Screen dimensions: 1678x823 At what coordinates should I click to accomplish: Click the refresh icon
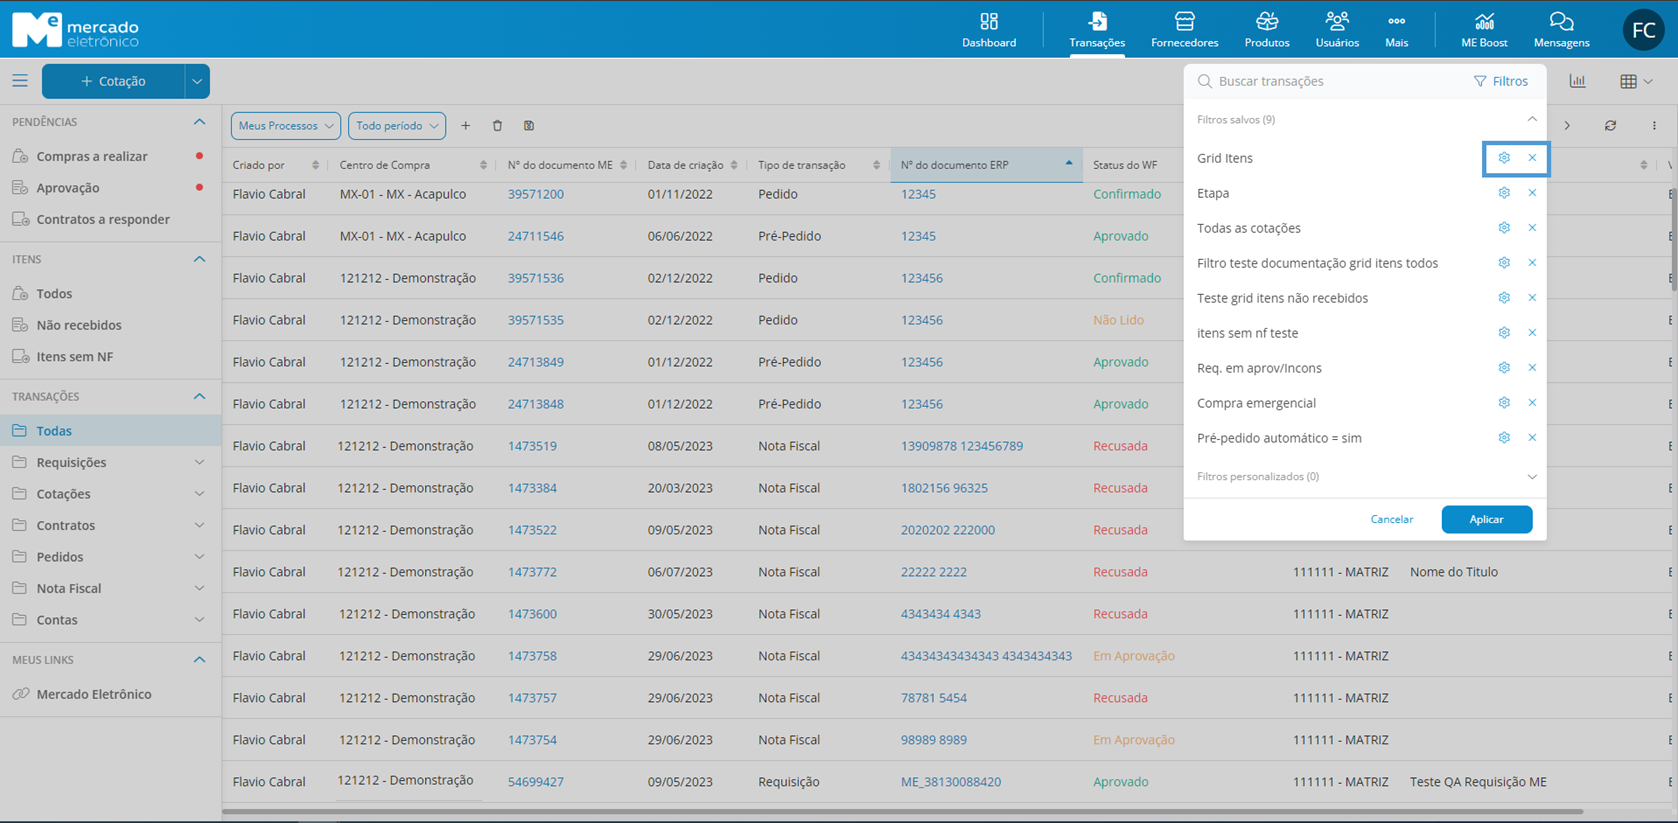1610,126
